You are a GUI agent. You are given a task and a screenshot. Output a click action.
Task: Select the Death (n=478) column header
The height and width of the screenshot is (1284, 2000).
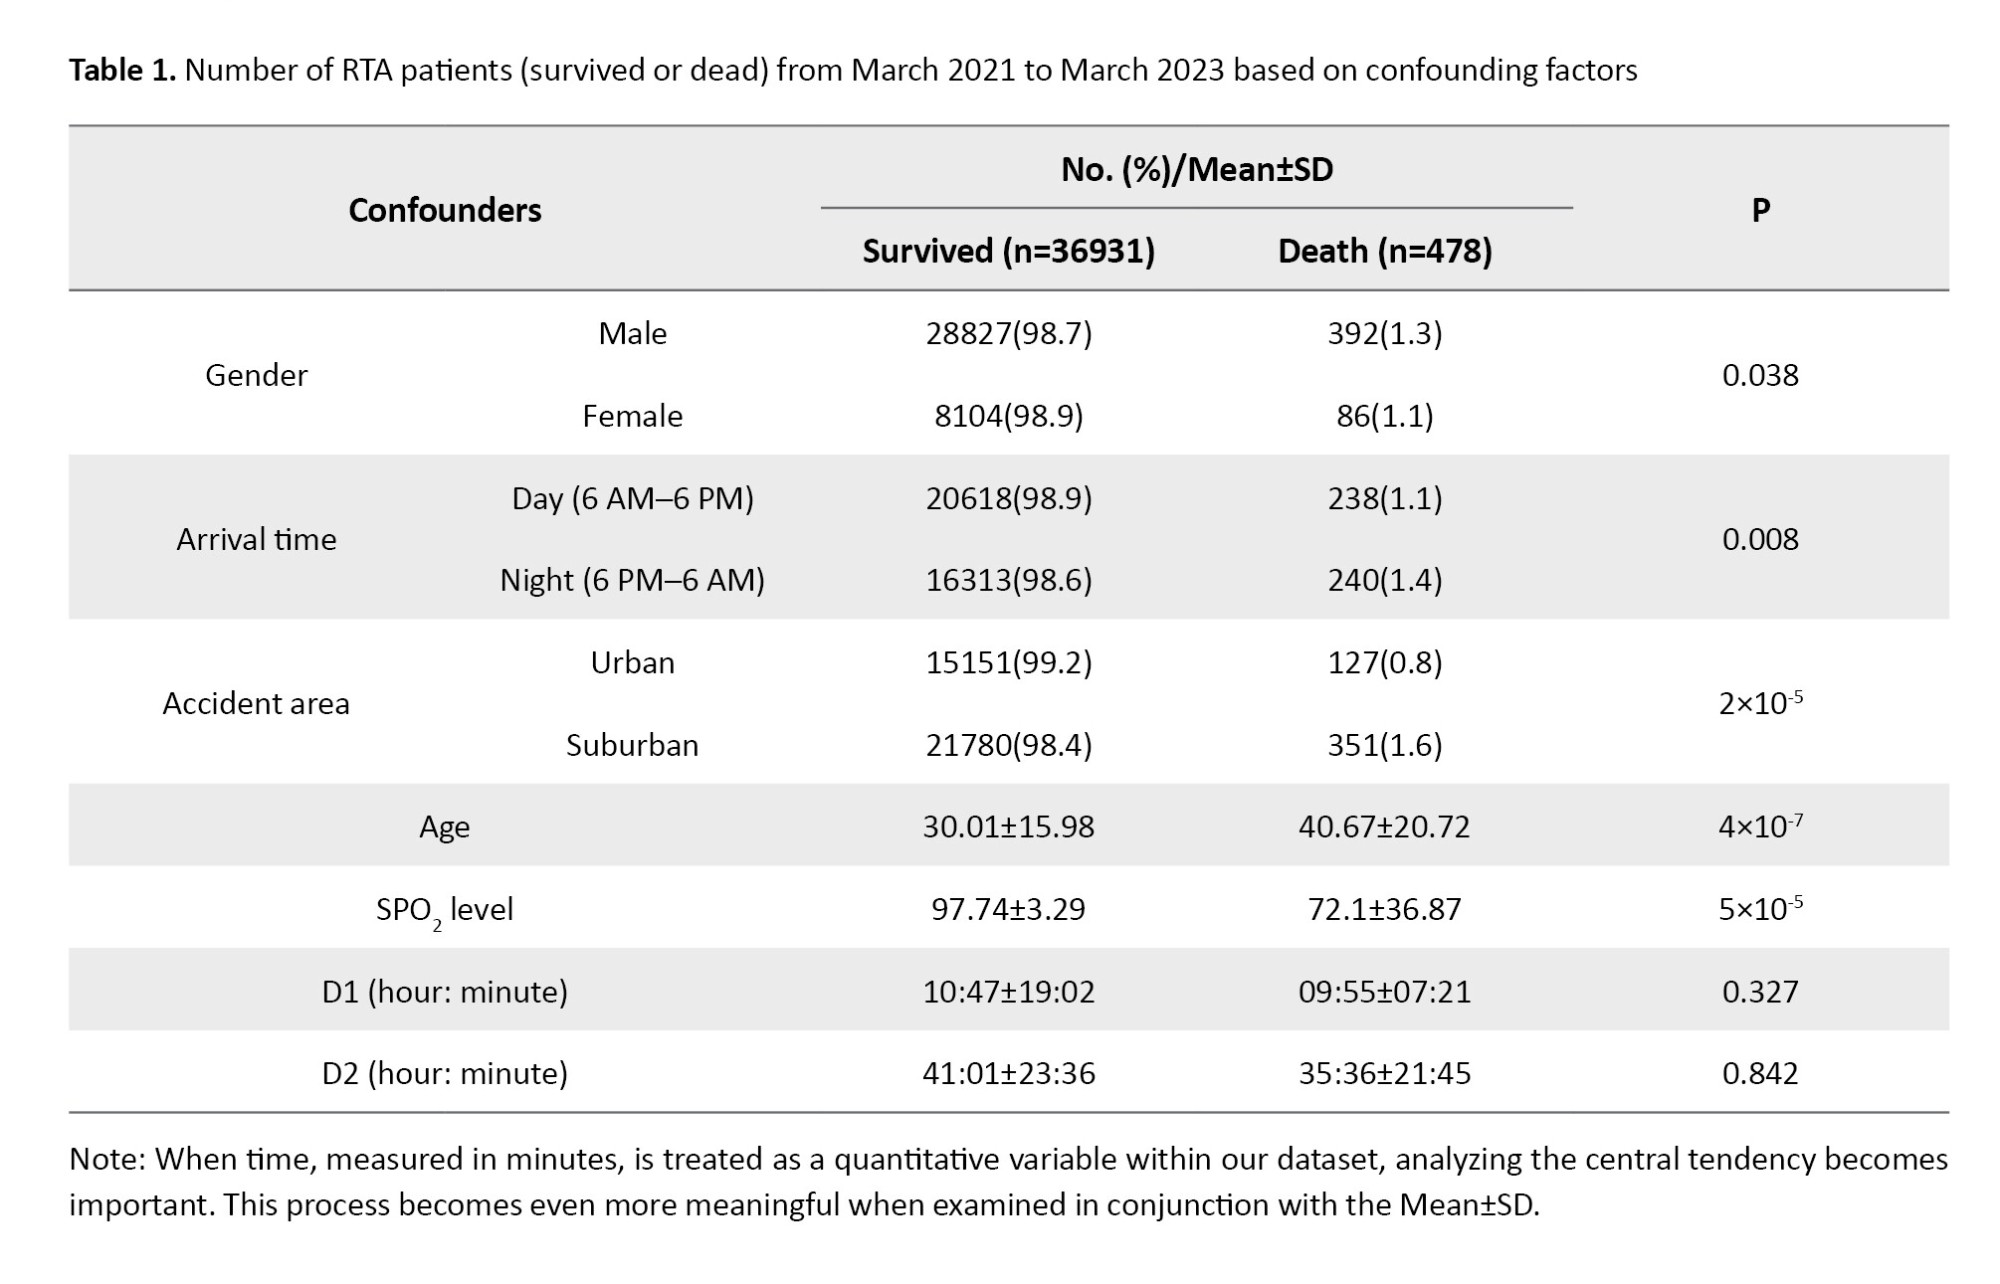click(x=1384, y=251)
